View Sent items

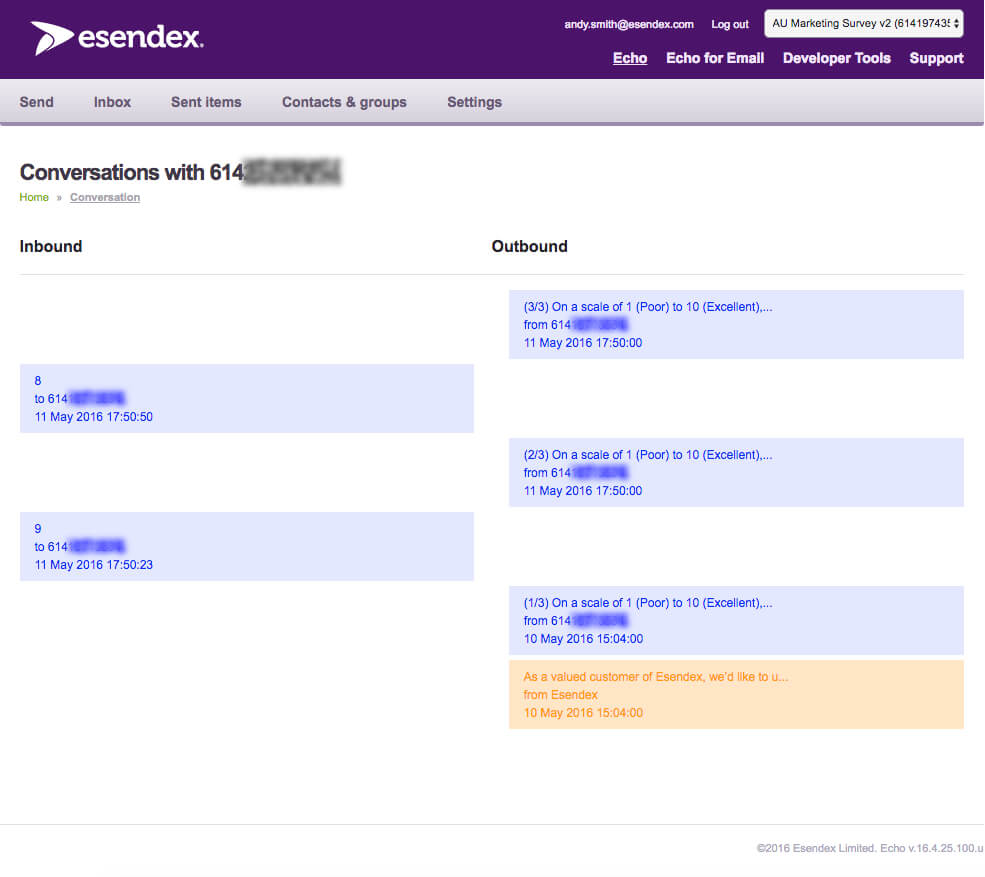click(206, 102)
